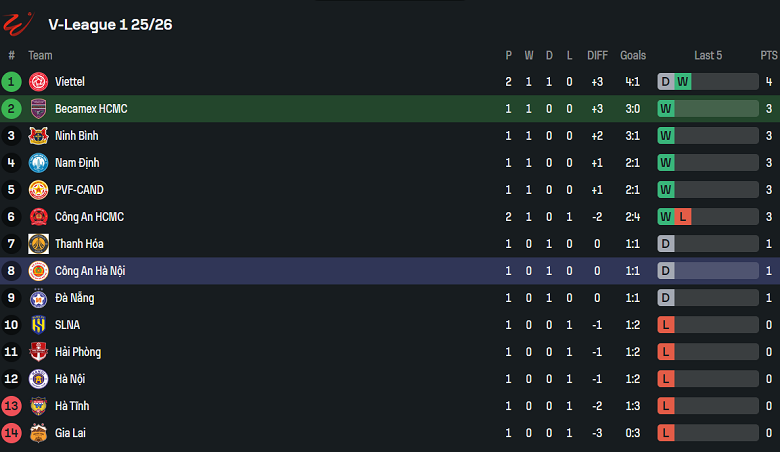Click the Ninh Bình team logo

coord(39,136)
